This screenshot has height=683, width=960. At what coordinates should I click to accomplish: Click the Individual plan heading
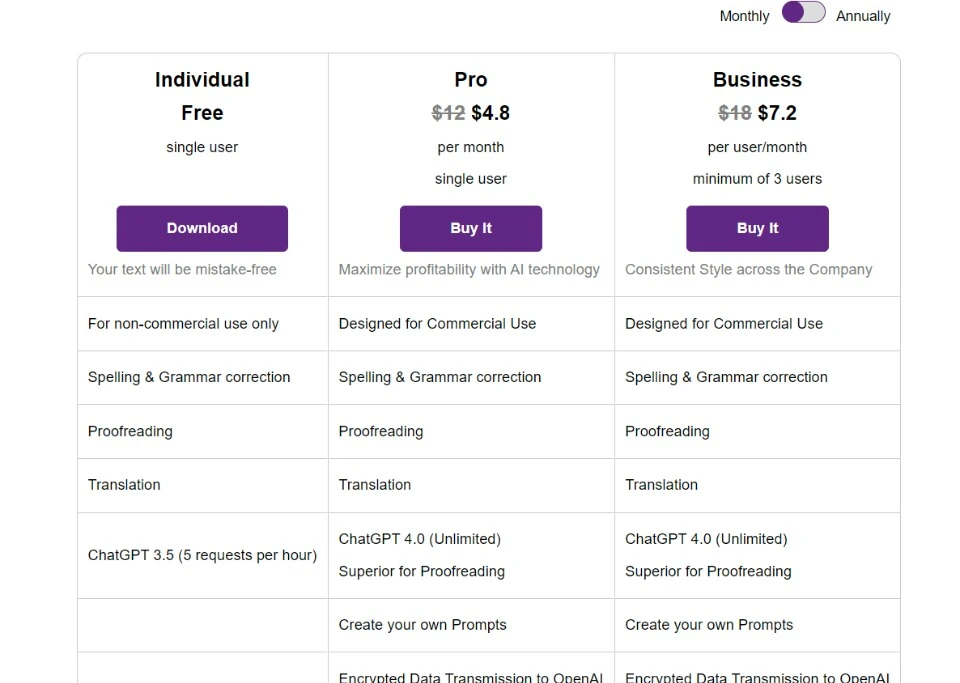(202, 80)
